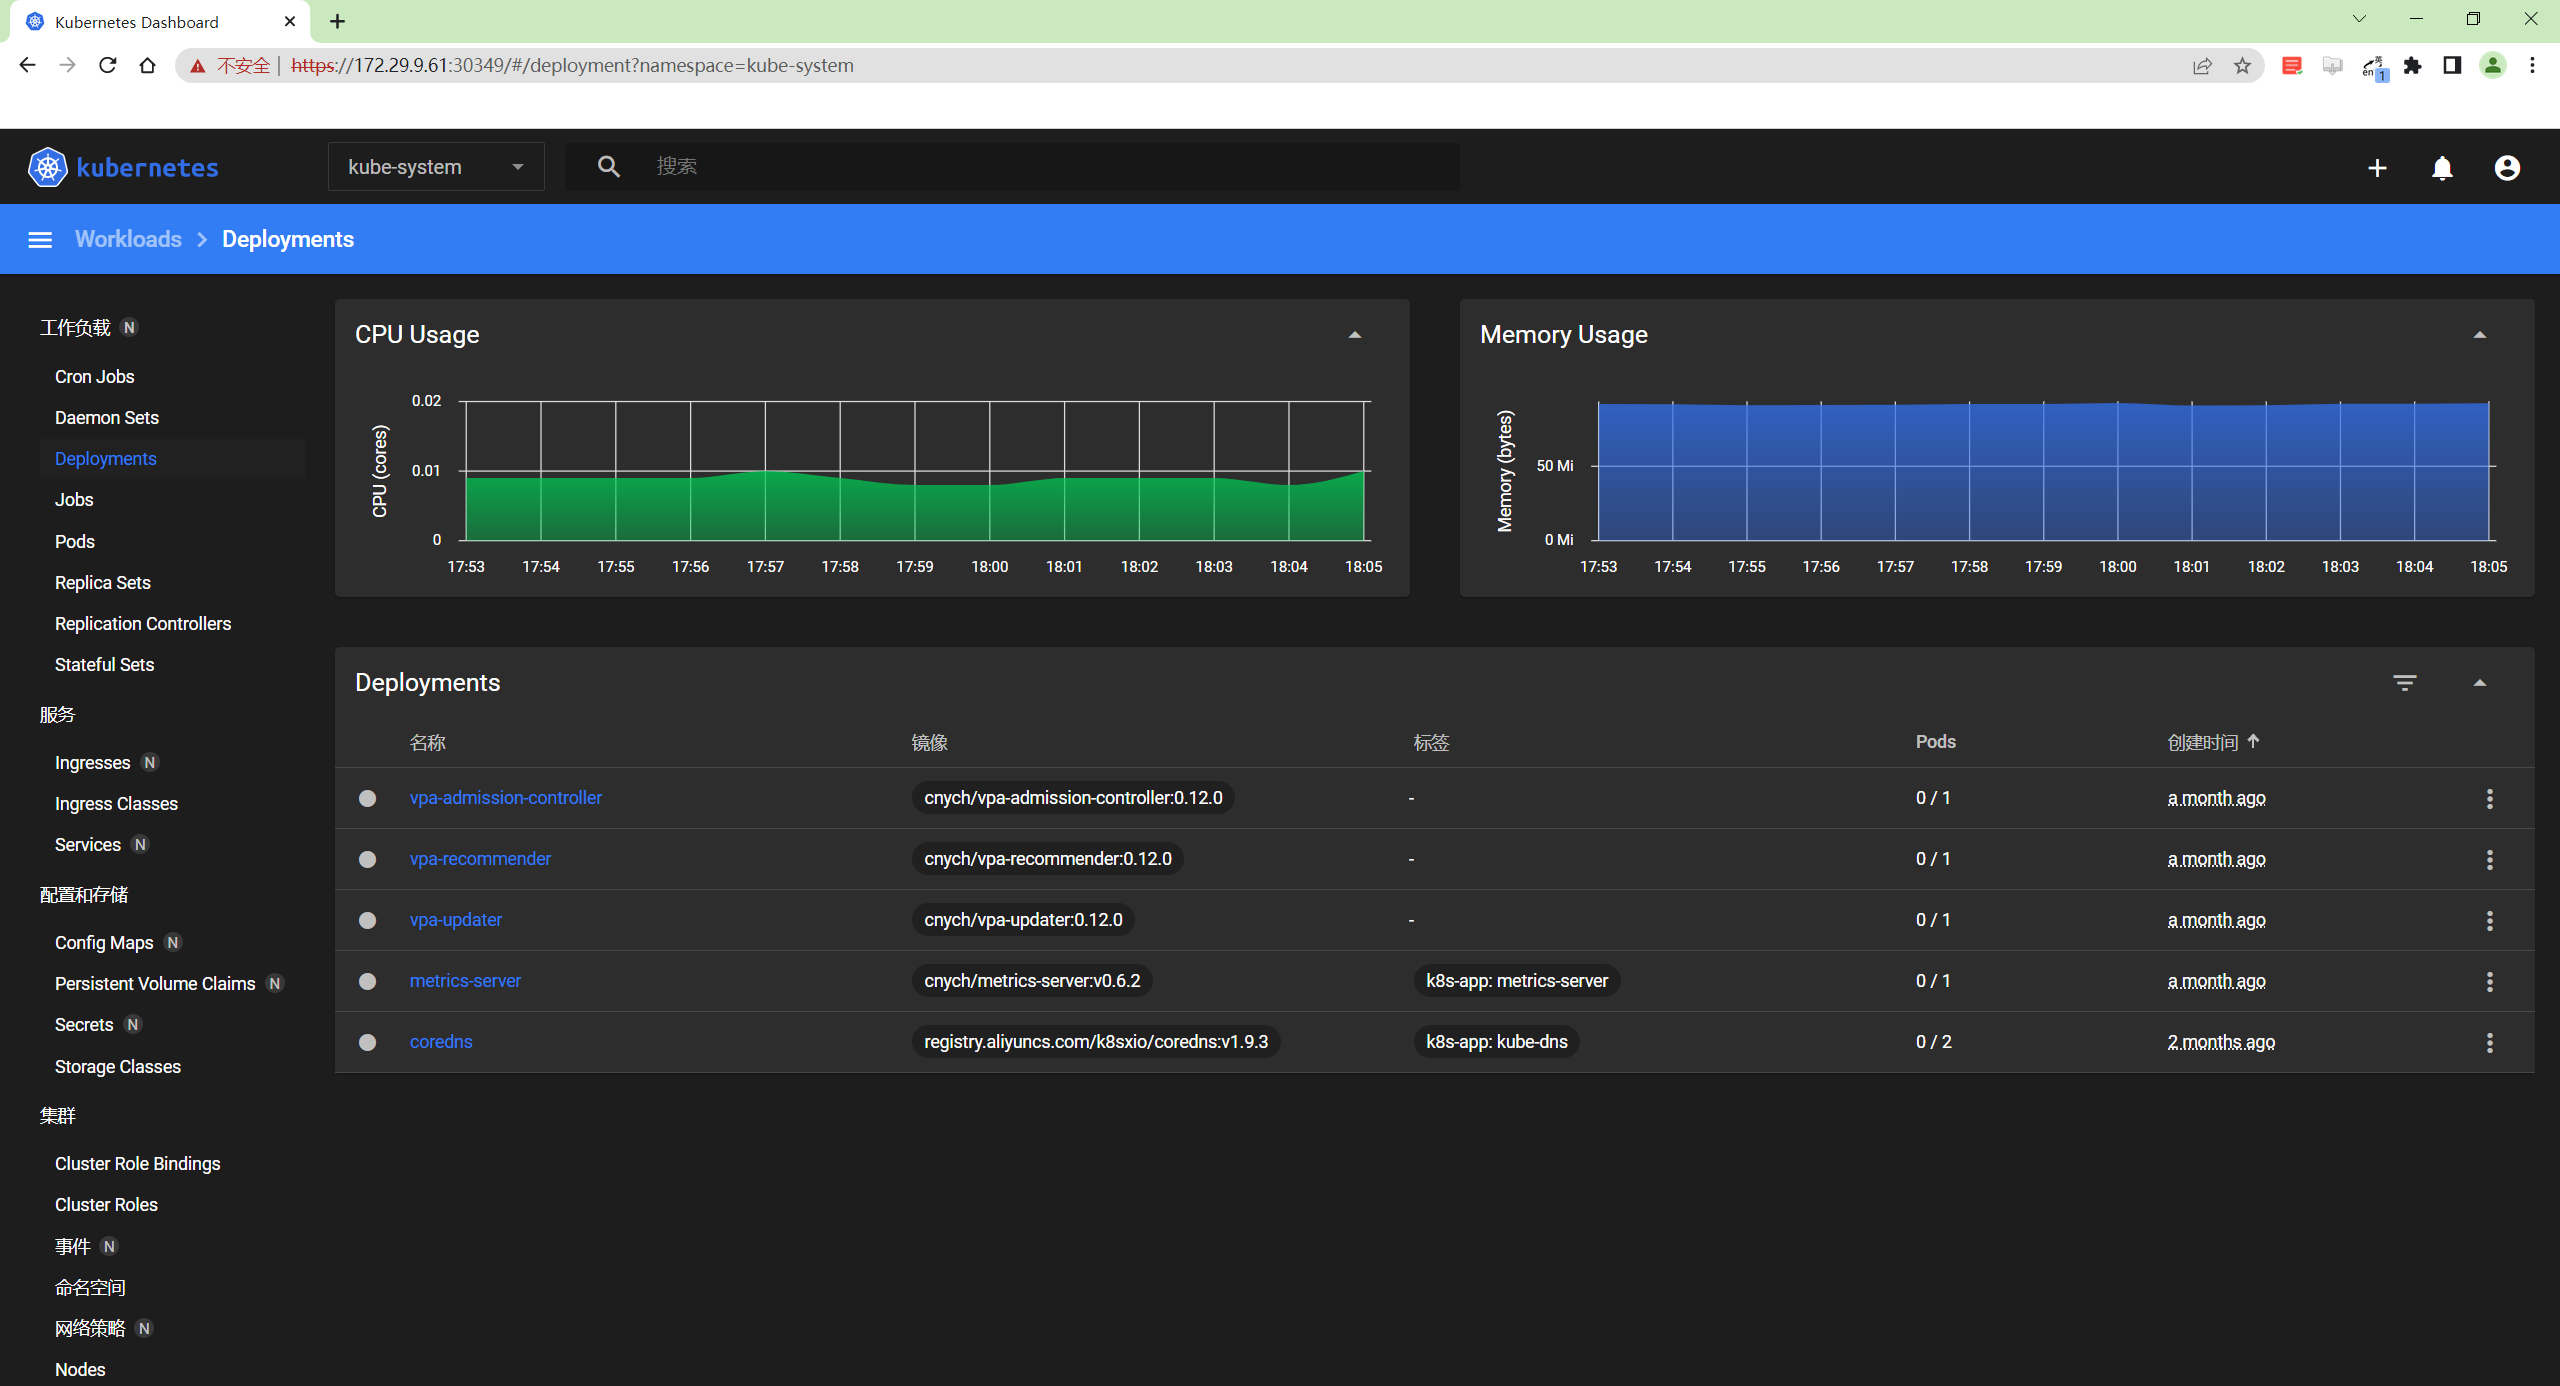Click the 名称 column header
The image size is (2560, 1386).
(428, 742)
